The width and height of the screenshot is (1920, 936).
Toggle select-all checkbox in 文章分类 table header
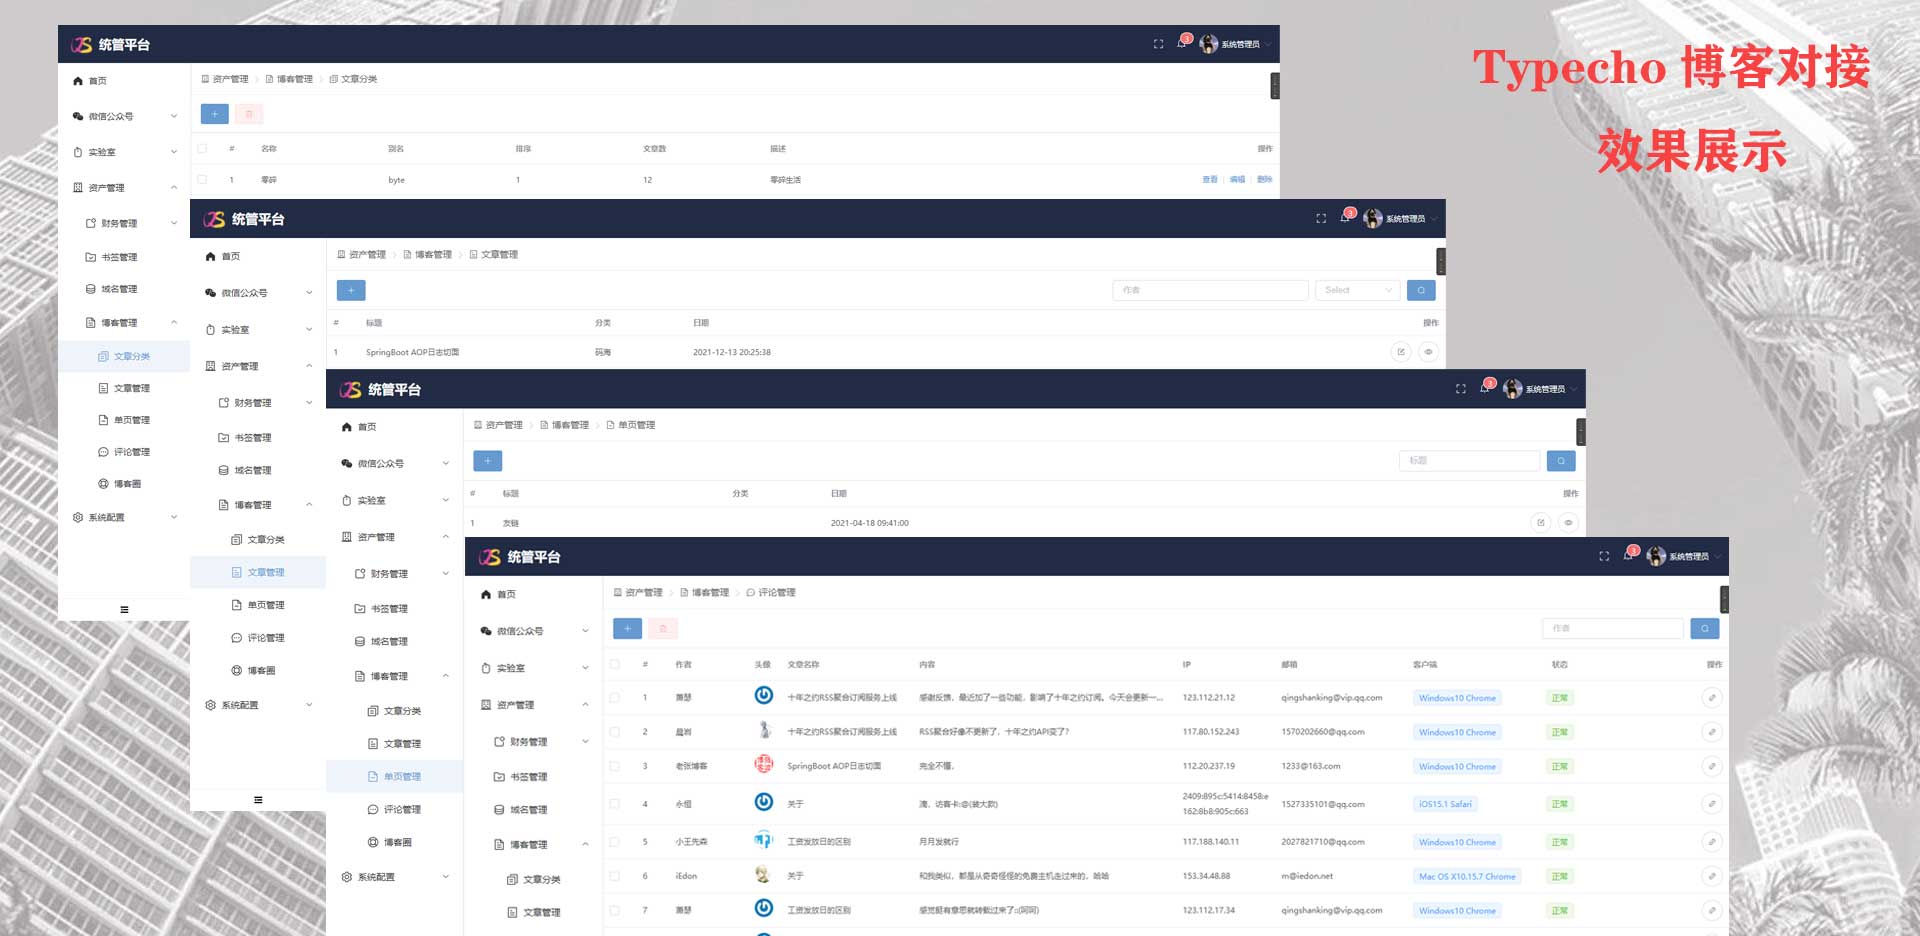[x=202, y=148]
